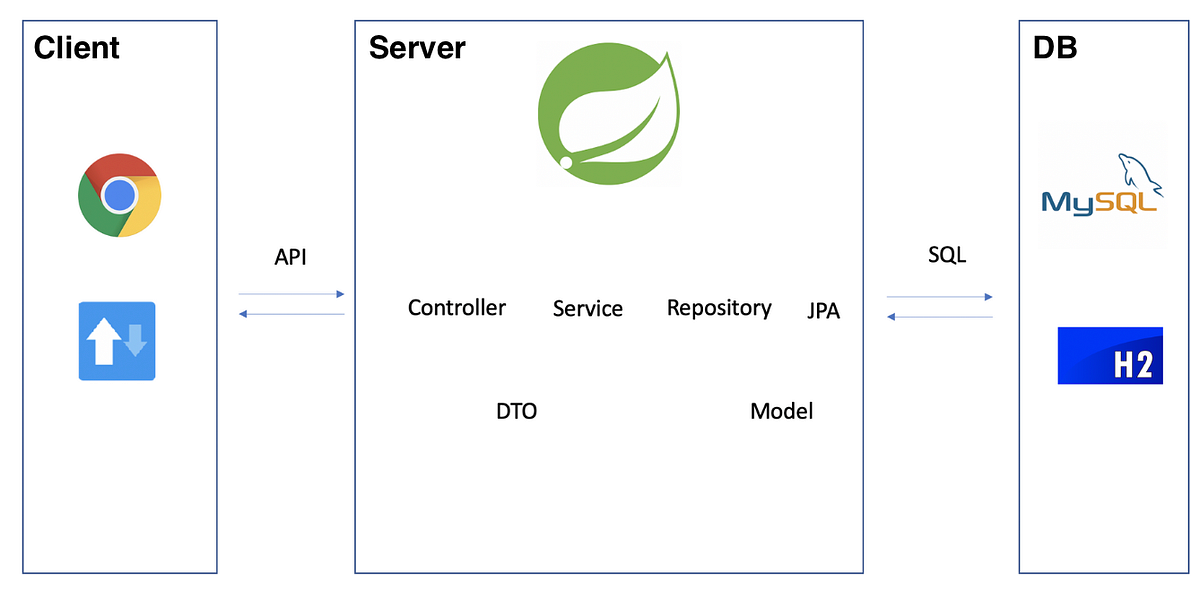Click the API label between Client and Server
This screenshot has height=592, width=1200.
[291, 257]
